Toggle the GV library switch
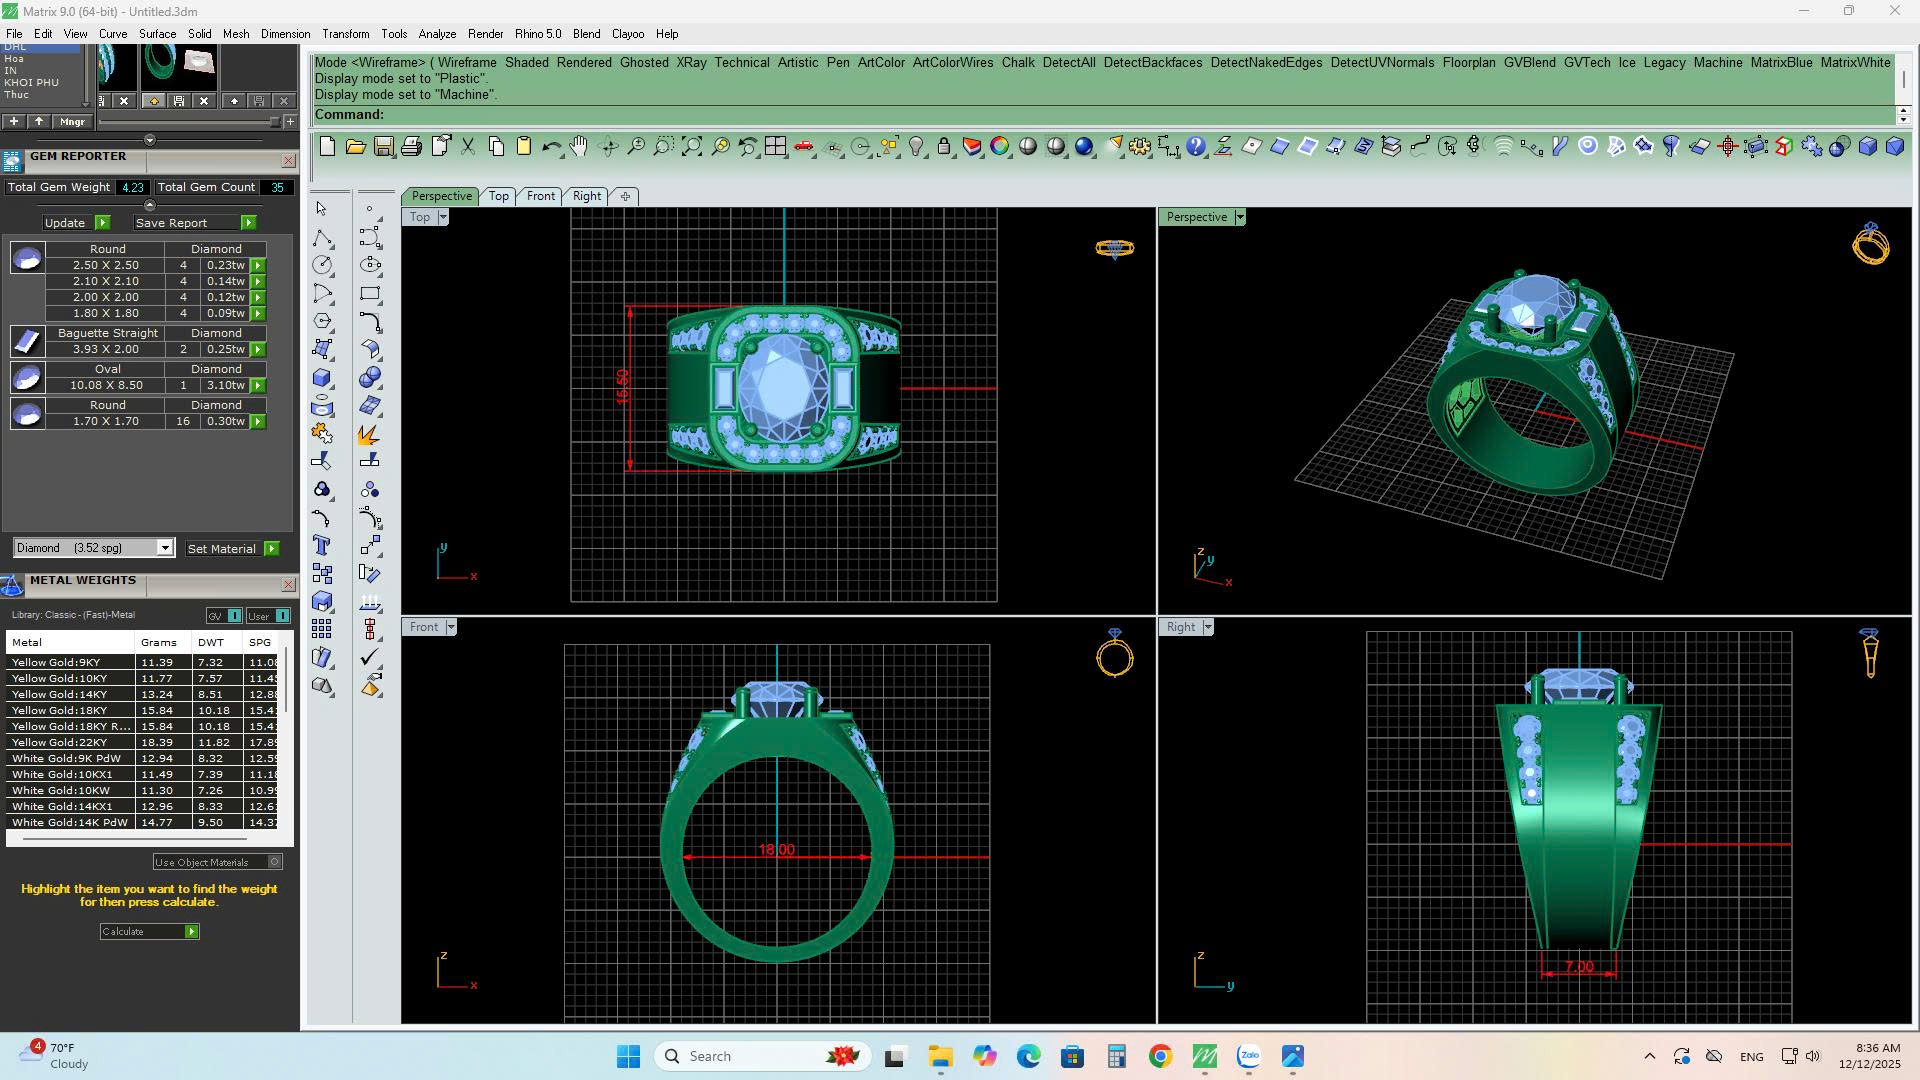The width and height of the screenshot is (1920, 1080). tap(234, 616)
